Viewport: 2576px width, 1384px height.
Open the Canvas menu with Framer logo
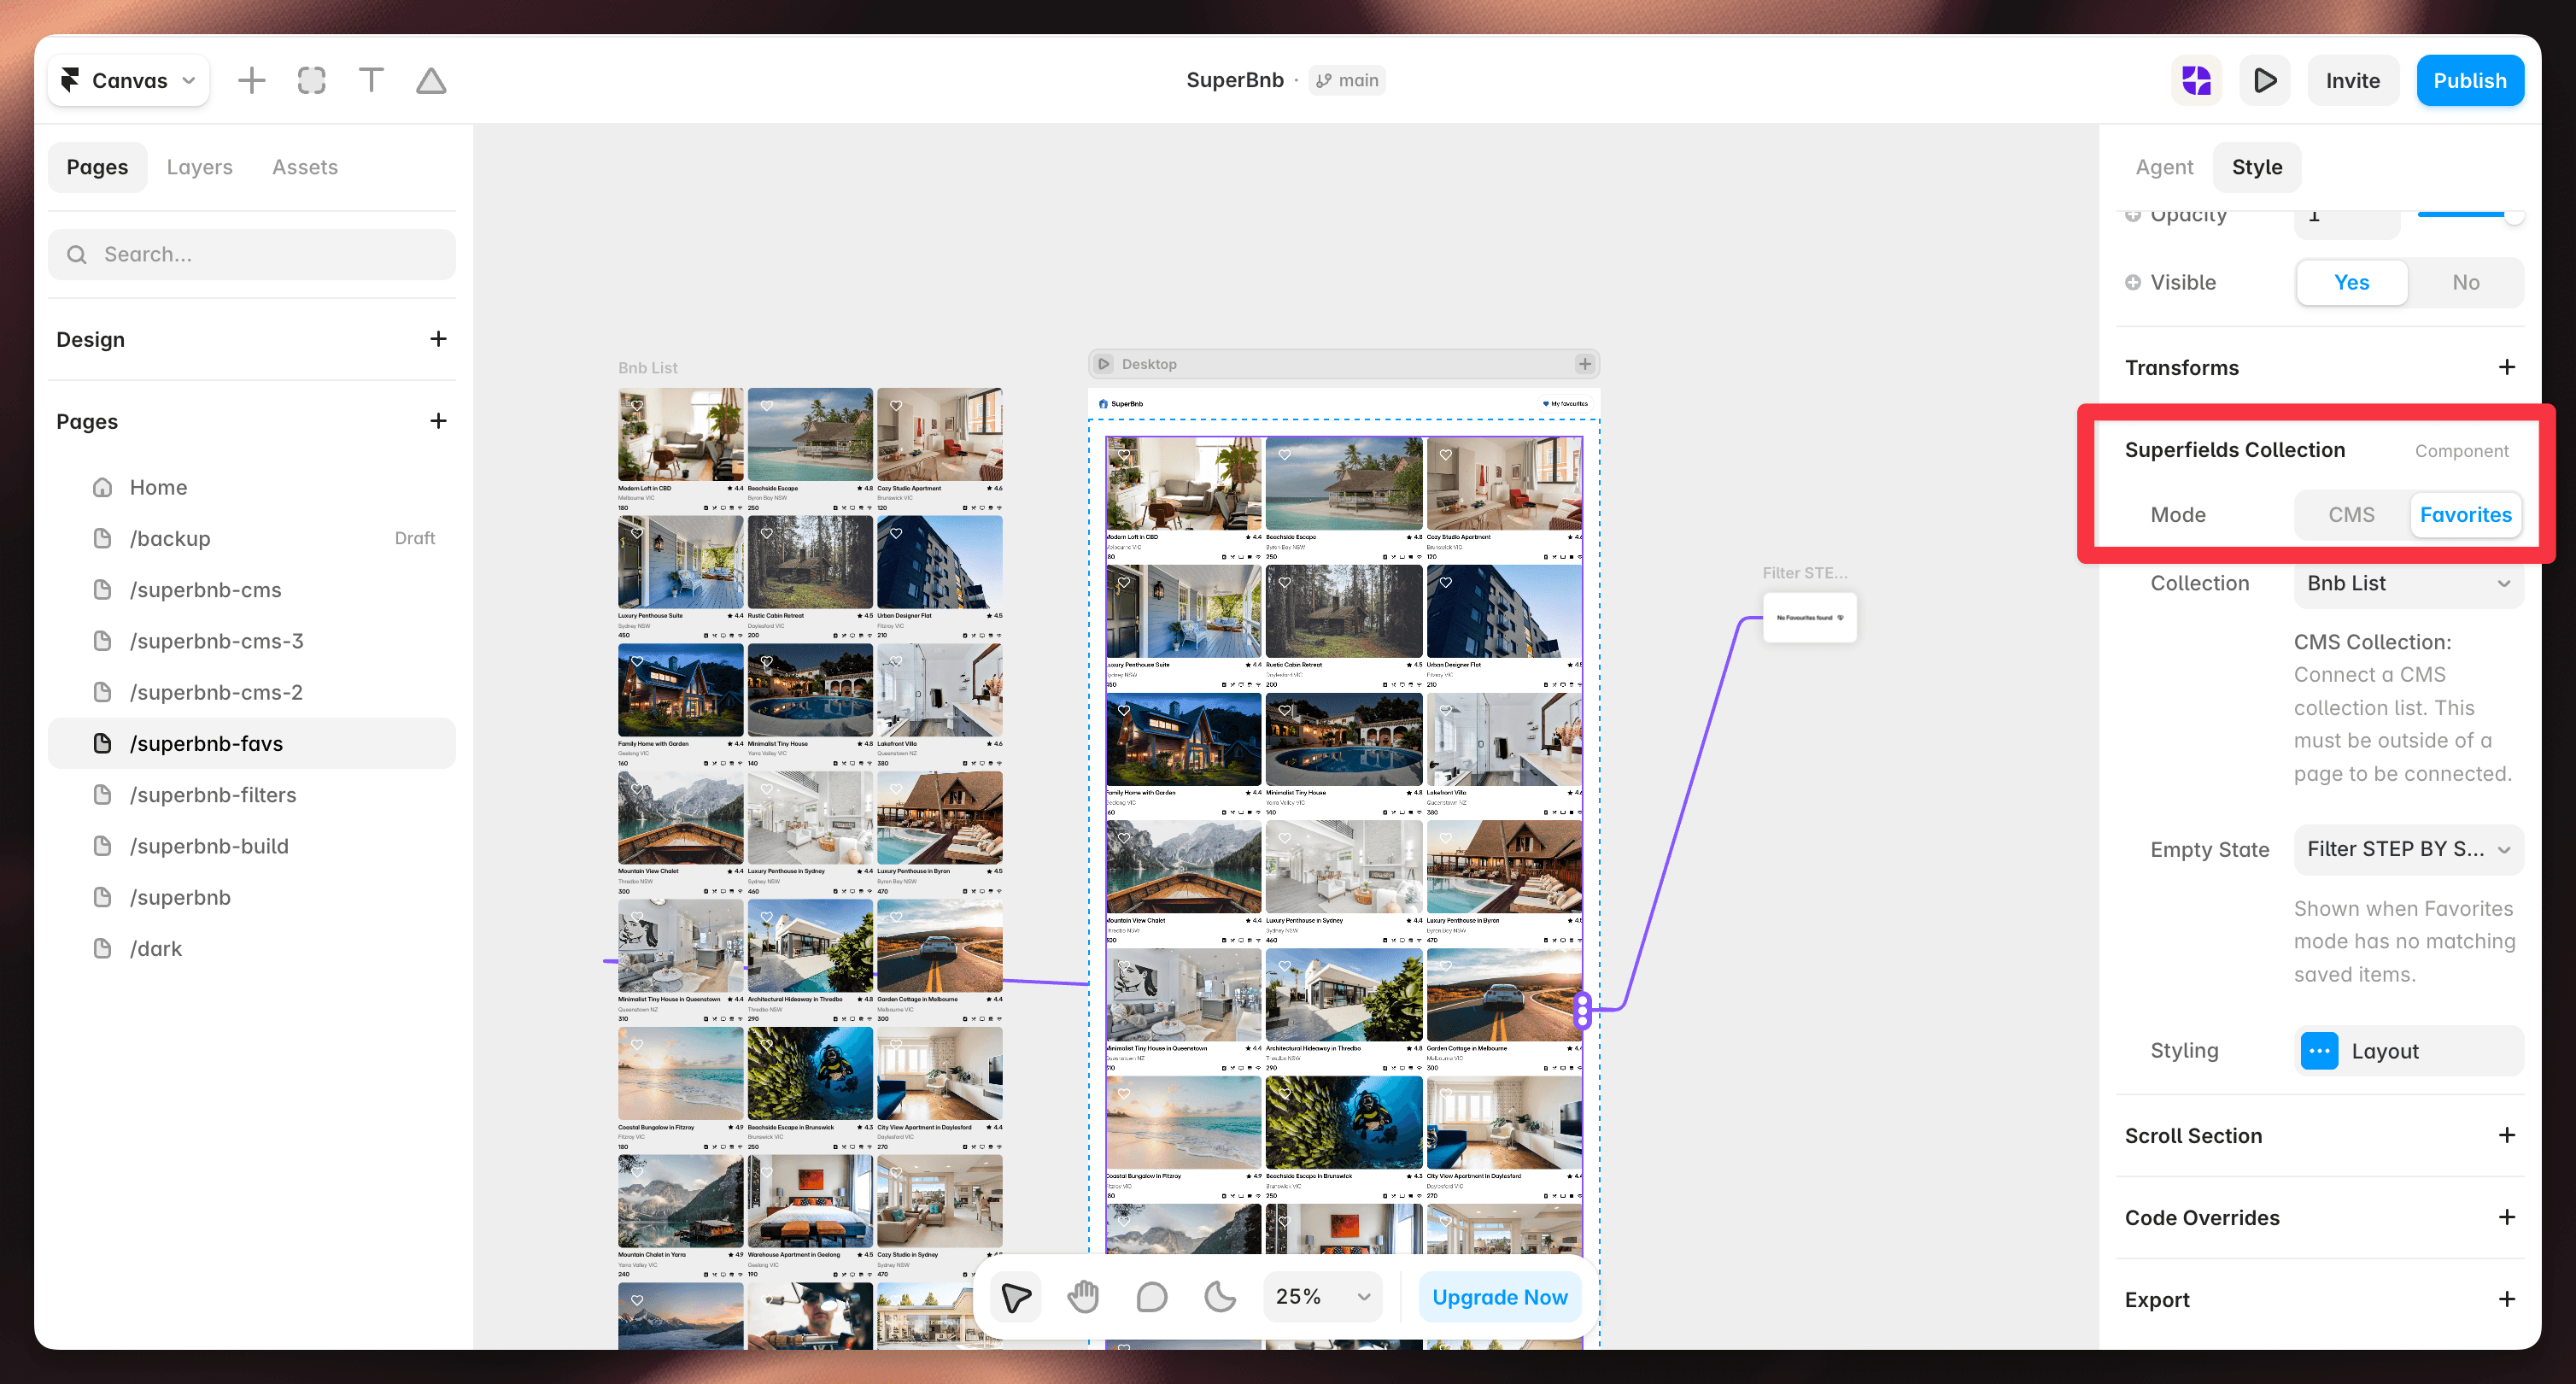[129, 80]
